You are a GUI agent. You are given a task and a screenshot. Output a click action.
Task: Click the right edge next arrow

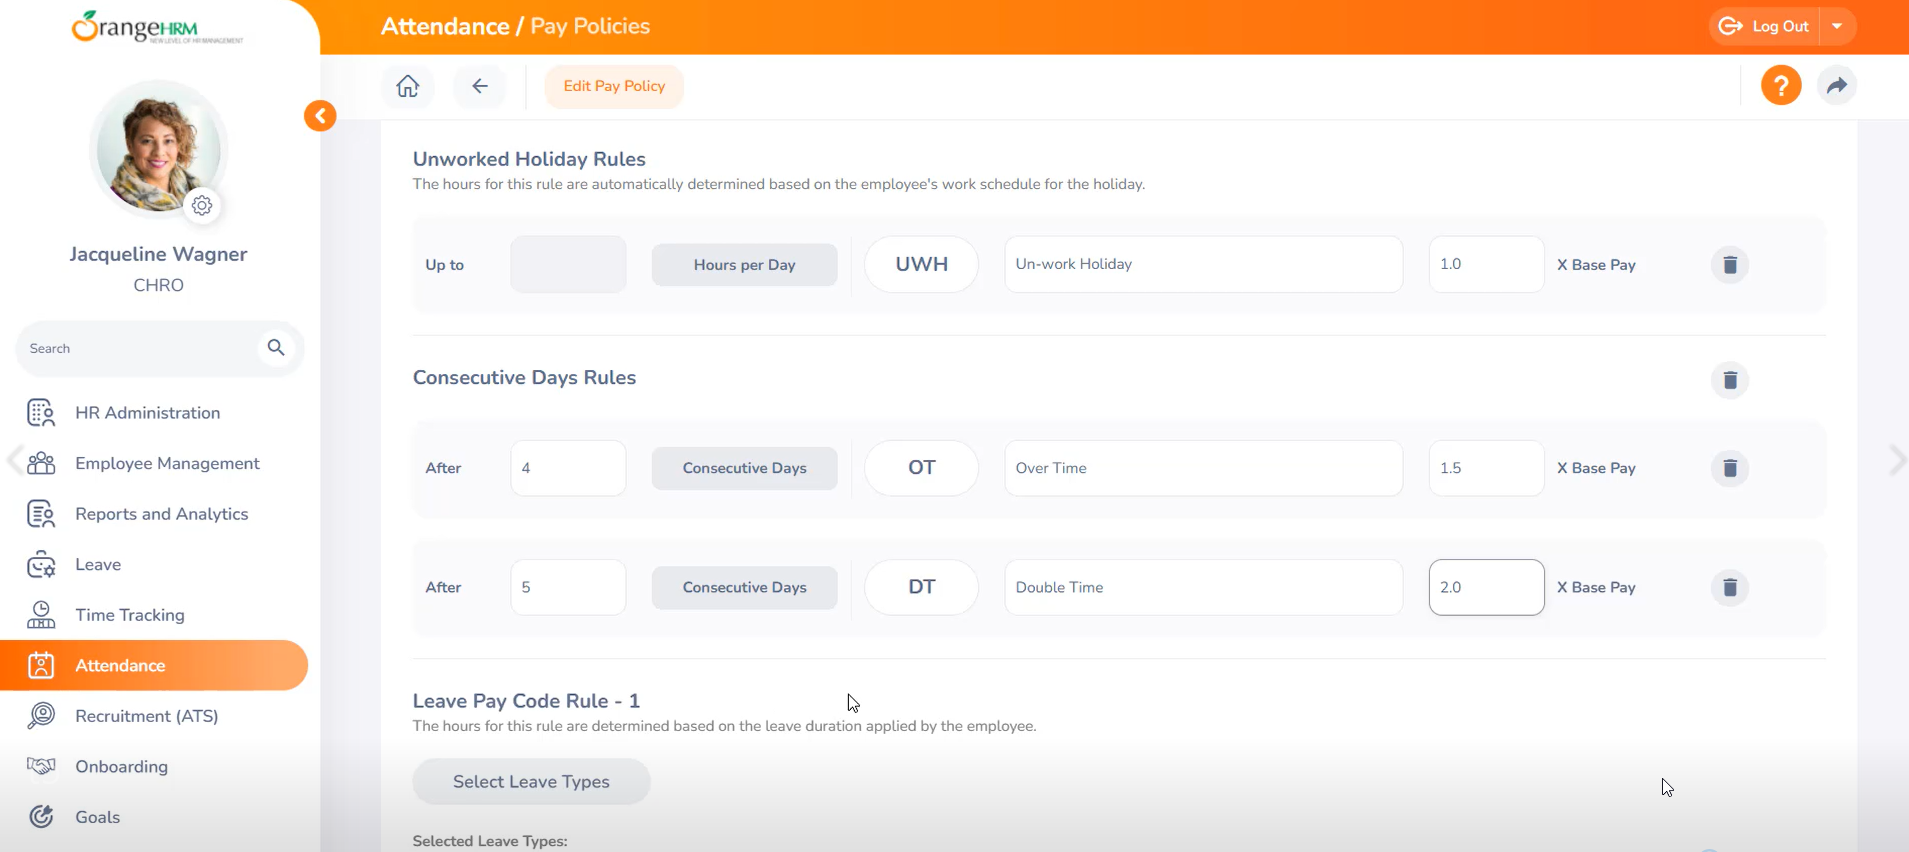pyautogui.click(x=1896, y=460)
